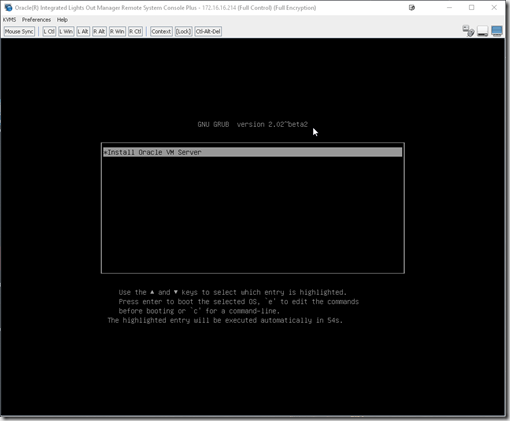510x421 pixels.
Task: Toggle the R Win key button
Action: coord(117,31)
